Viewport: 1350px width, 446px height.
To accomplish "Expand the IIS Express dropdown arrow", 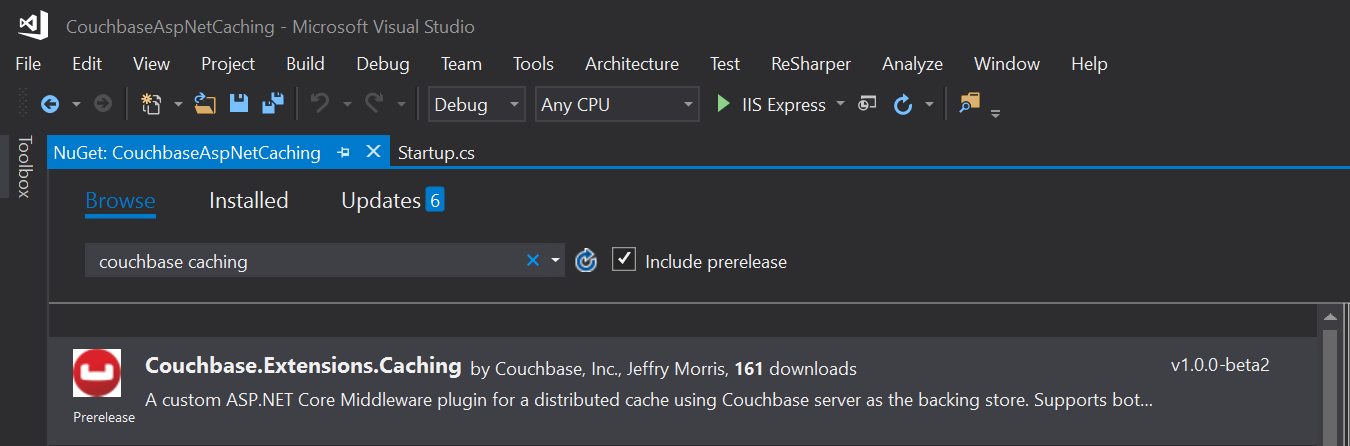I will 840,104.
